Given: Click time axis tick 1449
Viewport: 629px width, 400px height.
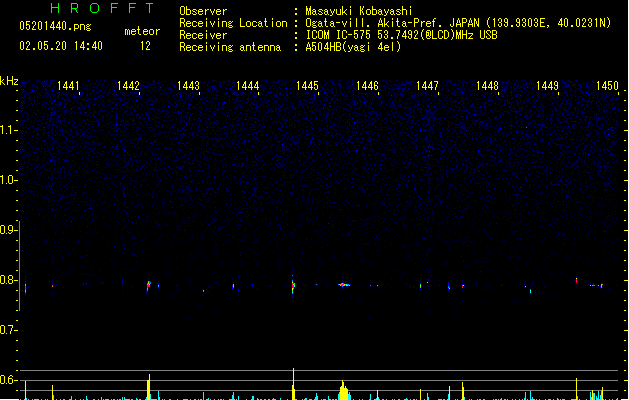Looking at the screenshot, I should click(x=547, y=86).
